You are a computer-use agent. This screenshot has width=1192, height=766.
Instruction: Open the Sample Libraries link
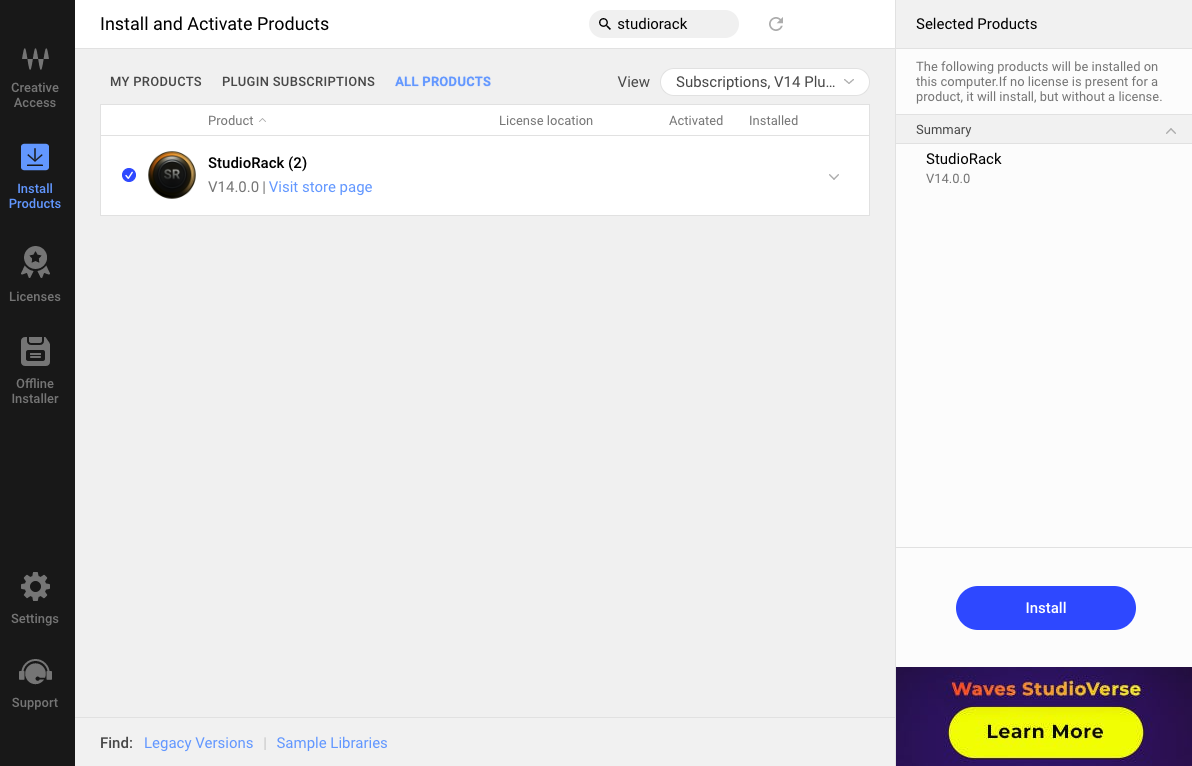pyautogui.click(x=331, y=743)
